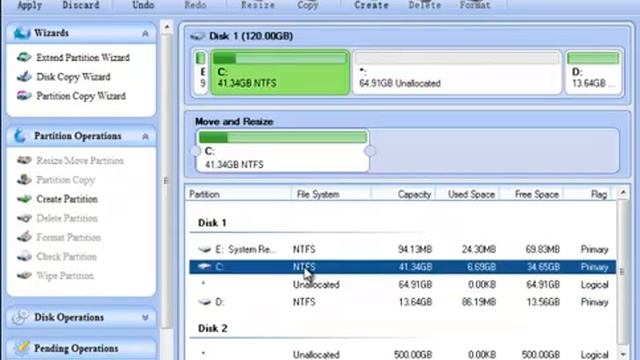Click the Disk 2 group heading
Screen dimensions: 640x360
[212, 329]
